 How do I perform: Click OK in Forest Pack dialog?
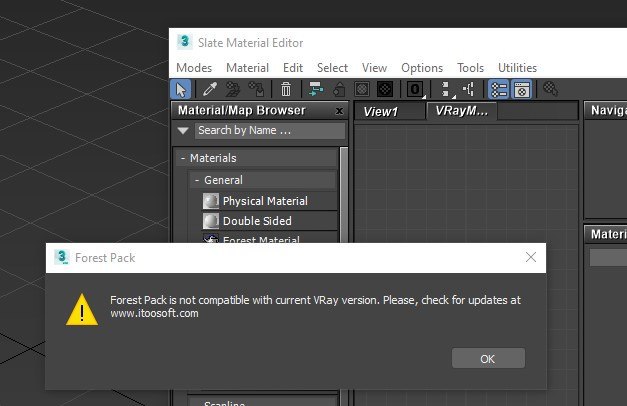pyautogui.click(x=488, y=358)
